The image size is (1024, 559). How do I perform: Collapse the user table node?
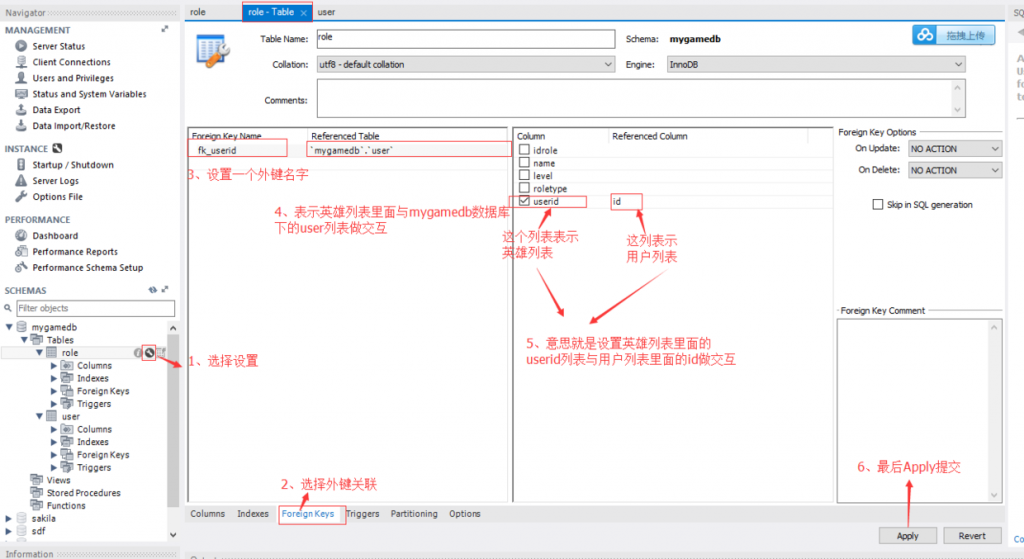coord(39,416)
